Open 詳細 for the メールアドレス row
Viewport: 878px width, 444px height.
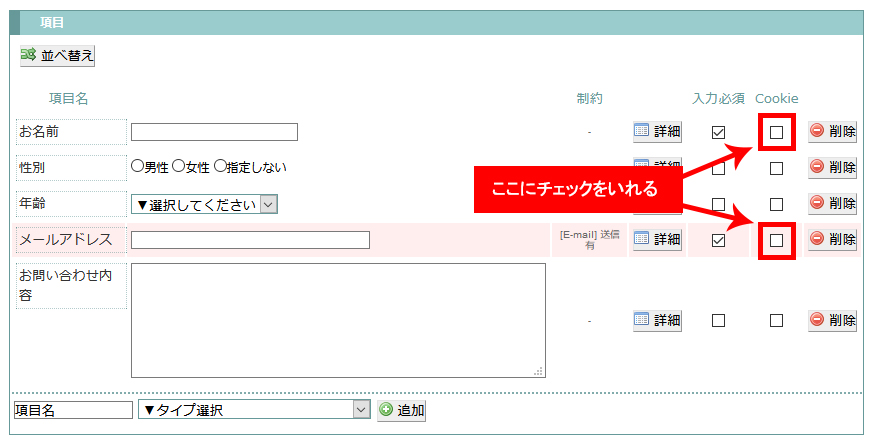[x=657, y=240]
